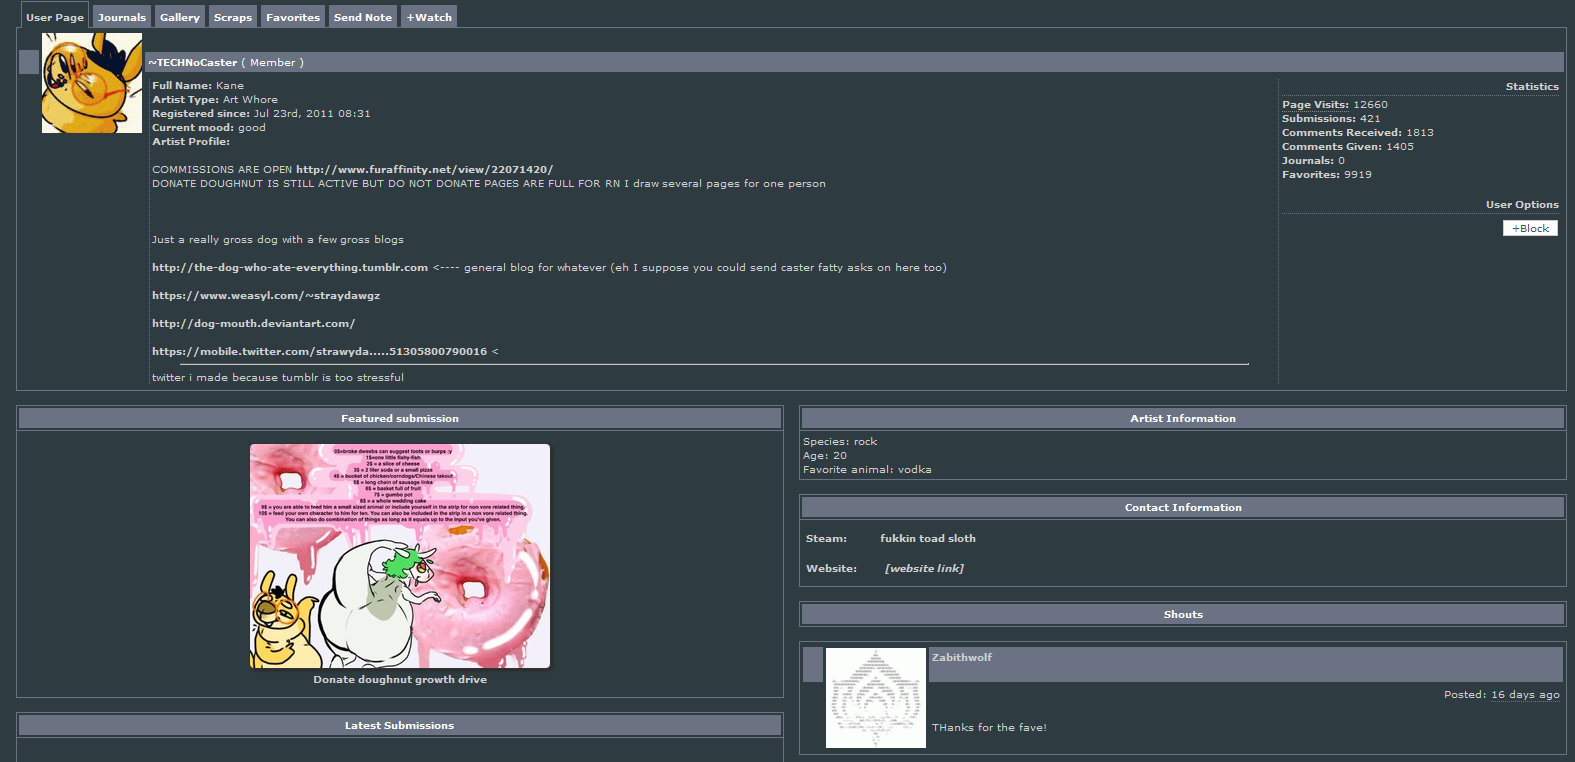The width and height of the screenshot is (1575, 762).
Task: Block this user with +Block button
Action: click(1530, 228)
